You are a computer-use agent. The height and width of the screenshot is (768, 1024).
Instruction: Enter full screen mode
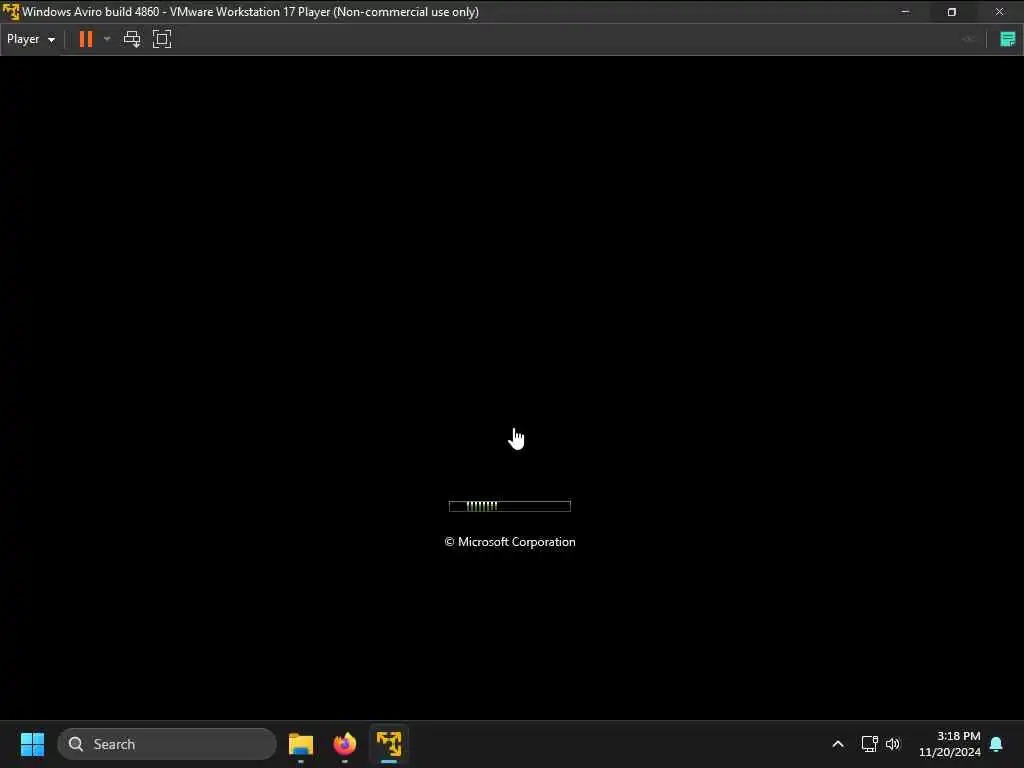click(162, 39)
